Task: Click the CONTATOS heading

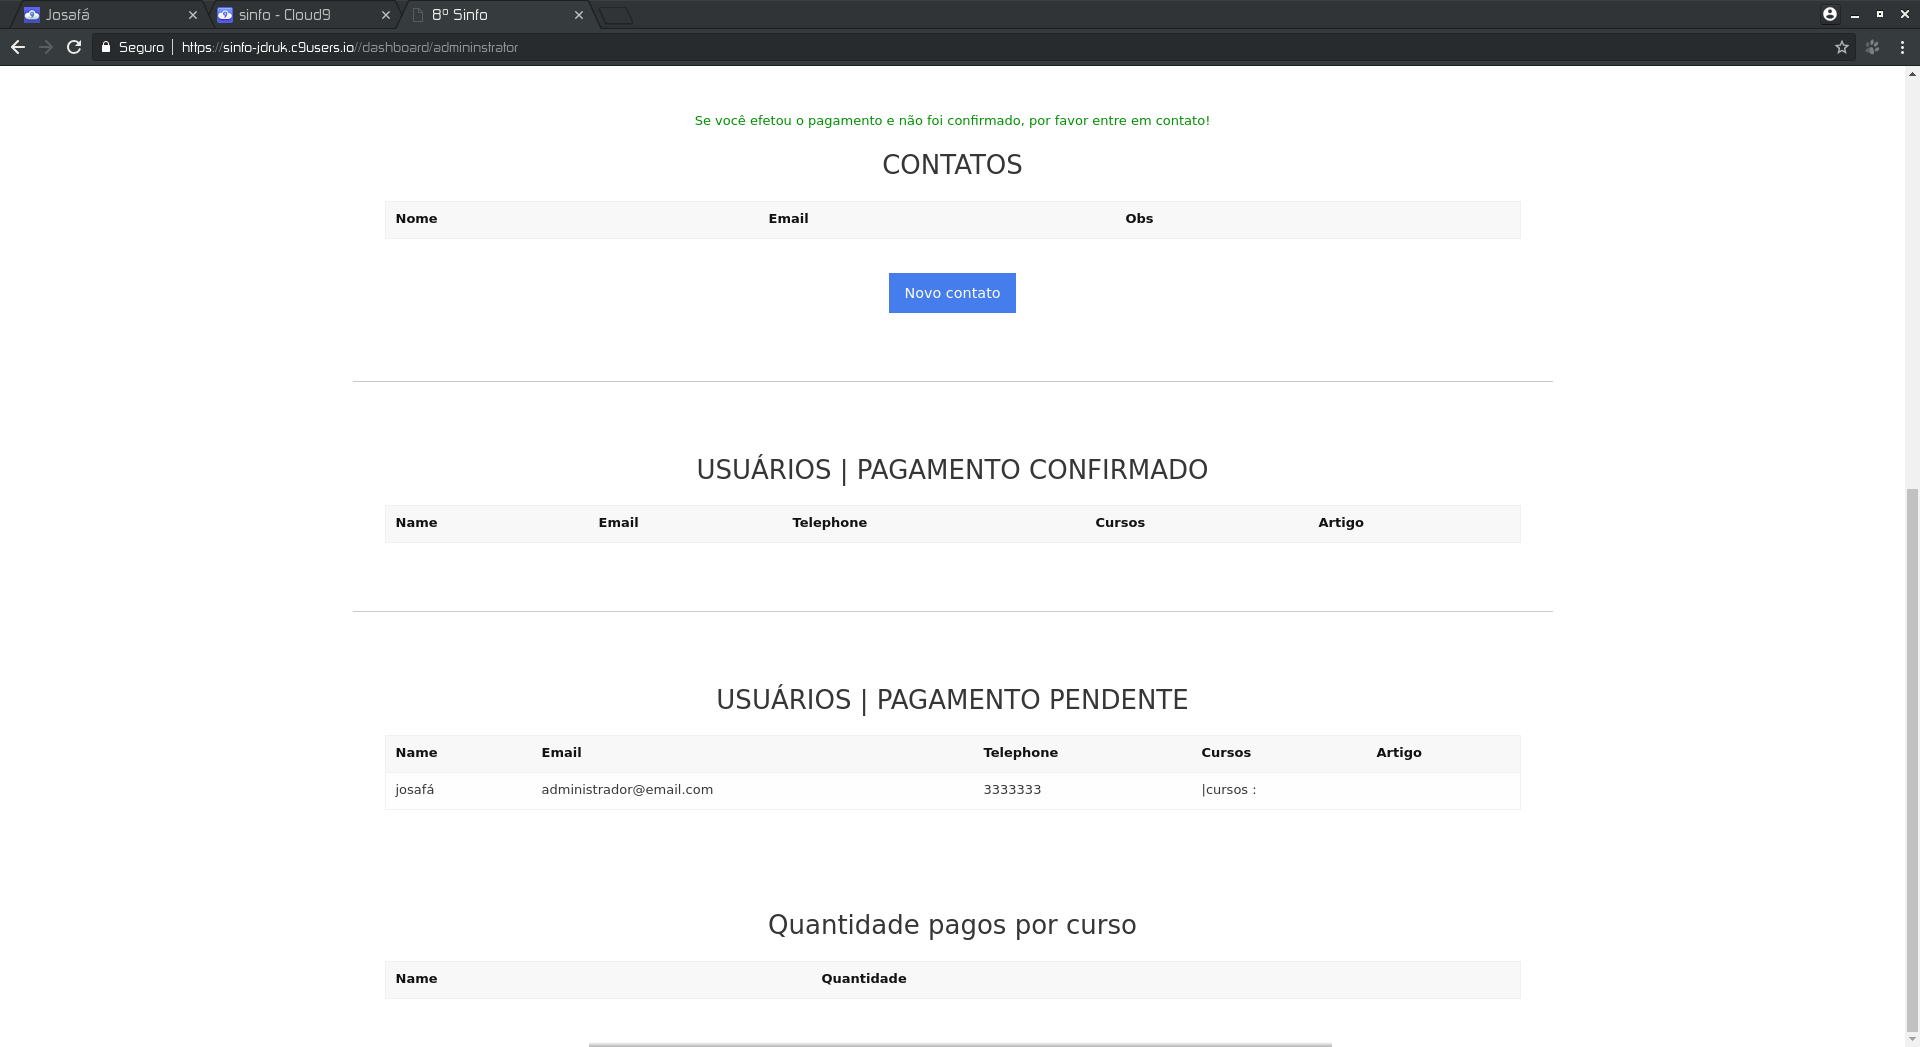Action: pyautogui.click(x=952, y=165)
